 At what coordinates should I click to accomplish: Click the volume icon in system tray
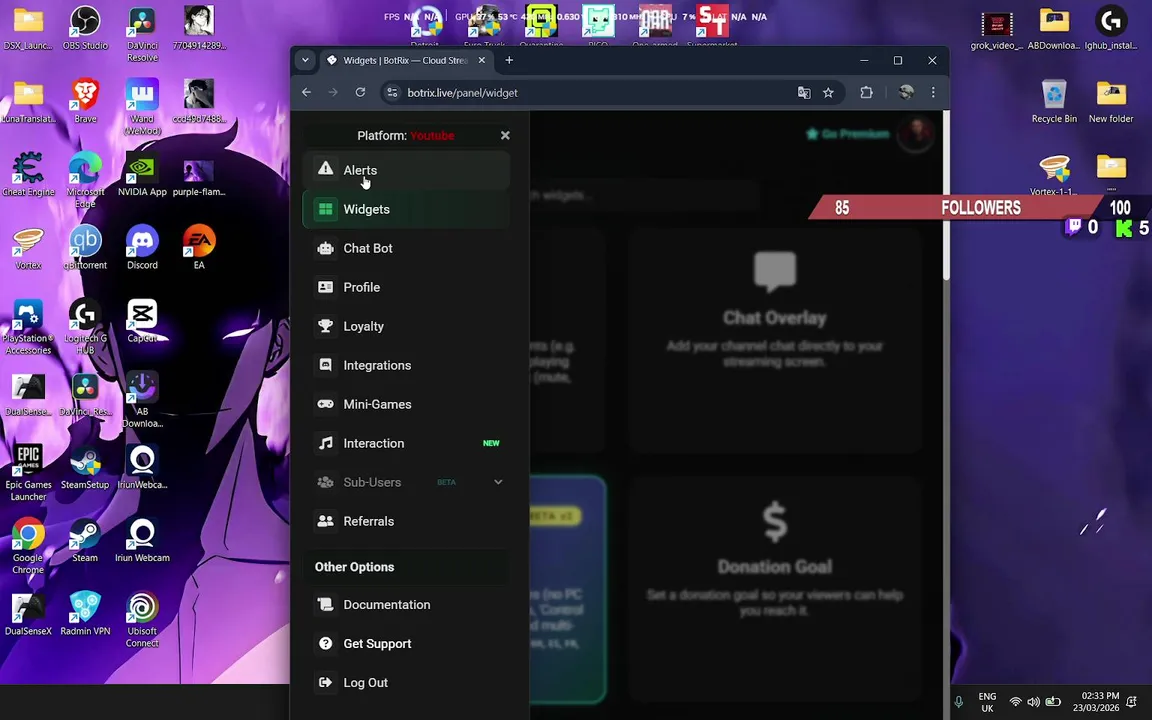point(1034,702)
